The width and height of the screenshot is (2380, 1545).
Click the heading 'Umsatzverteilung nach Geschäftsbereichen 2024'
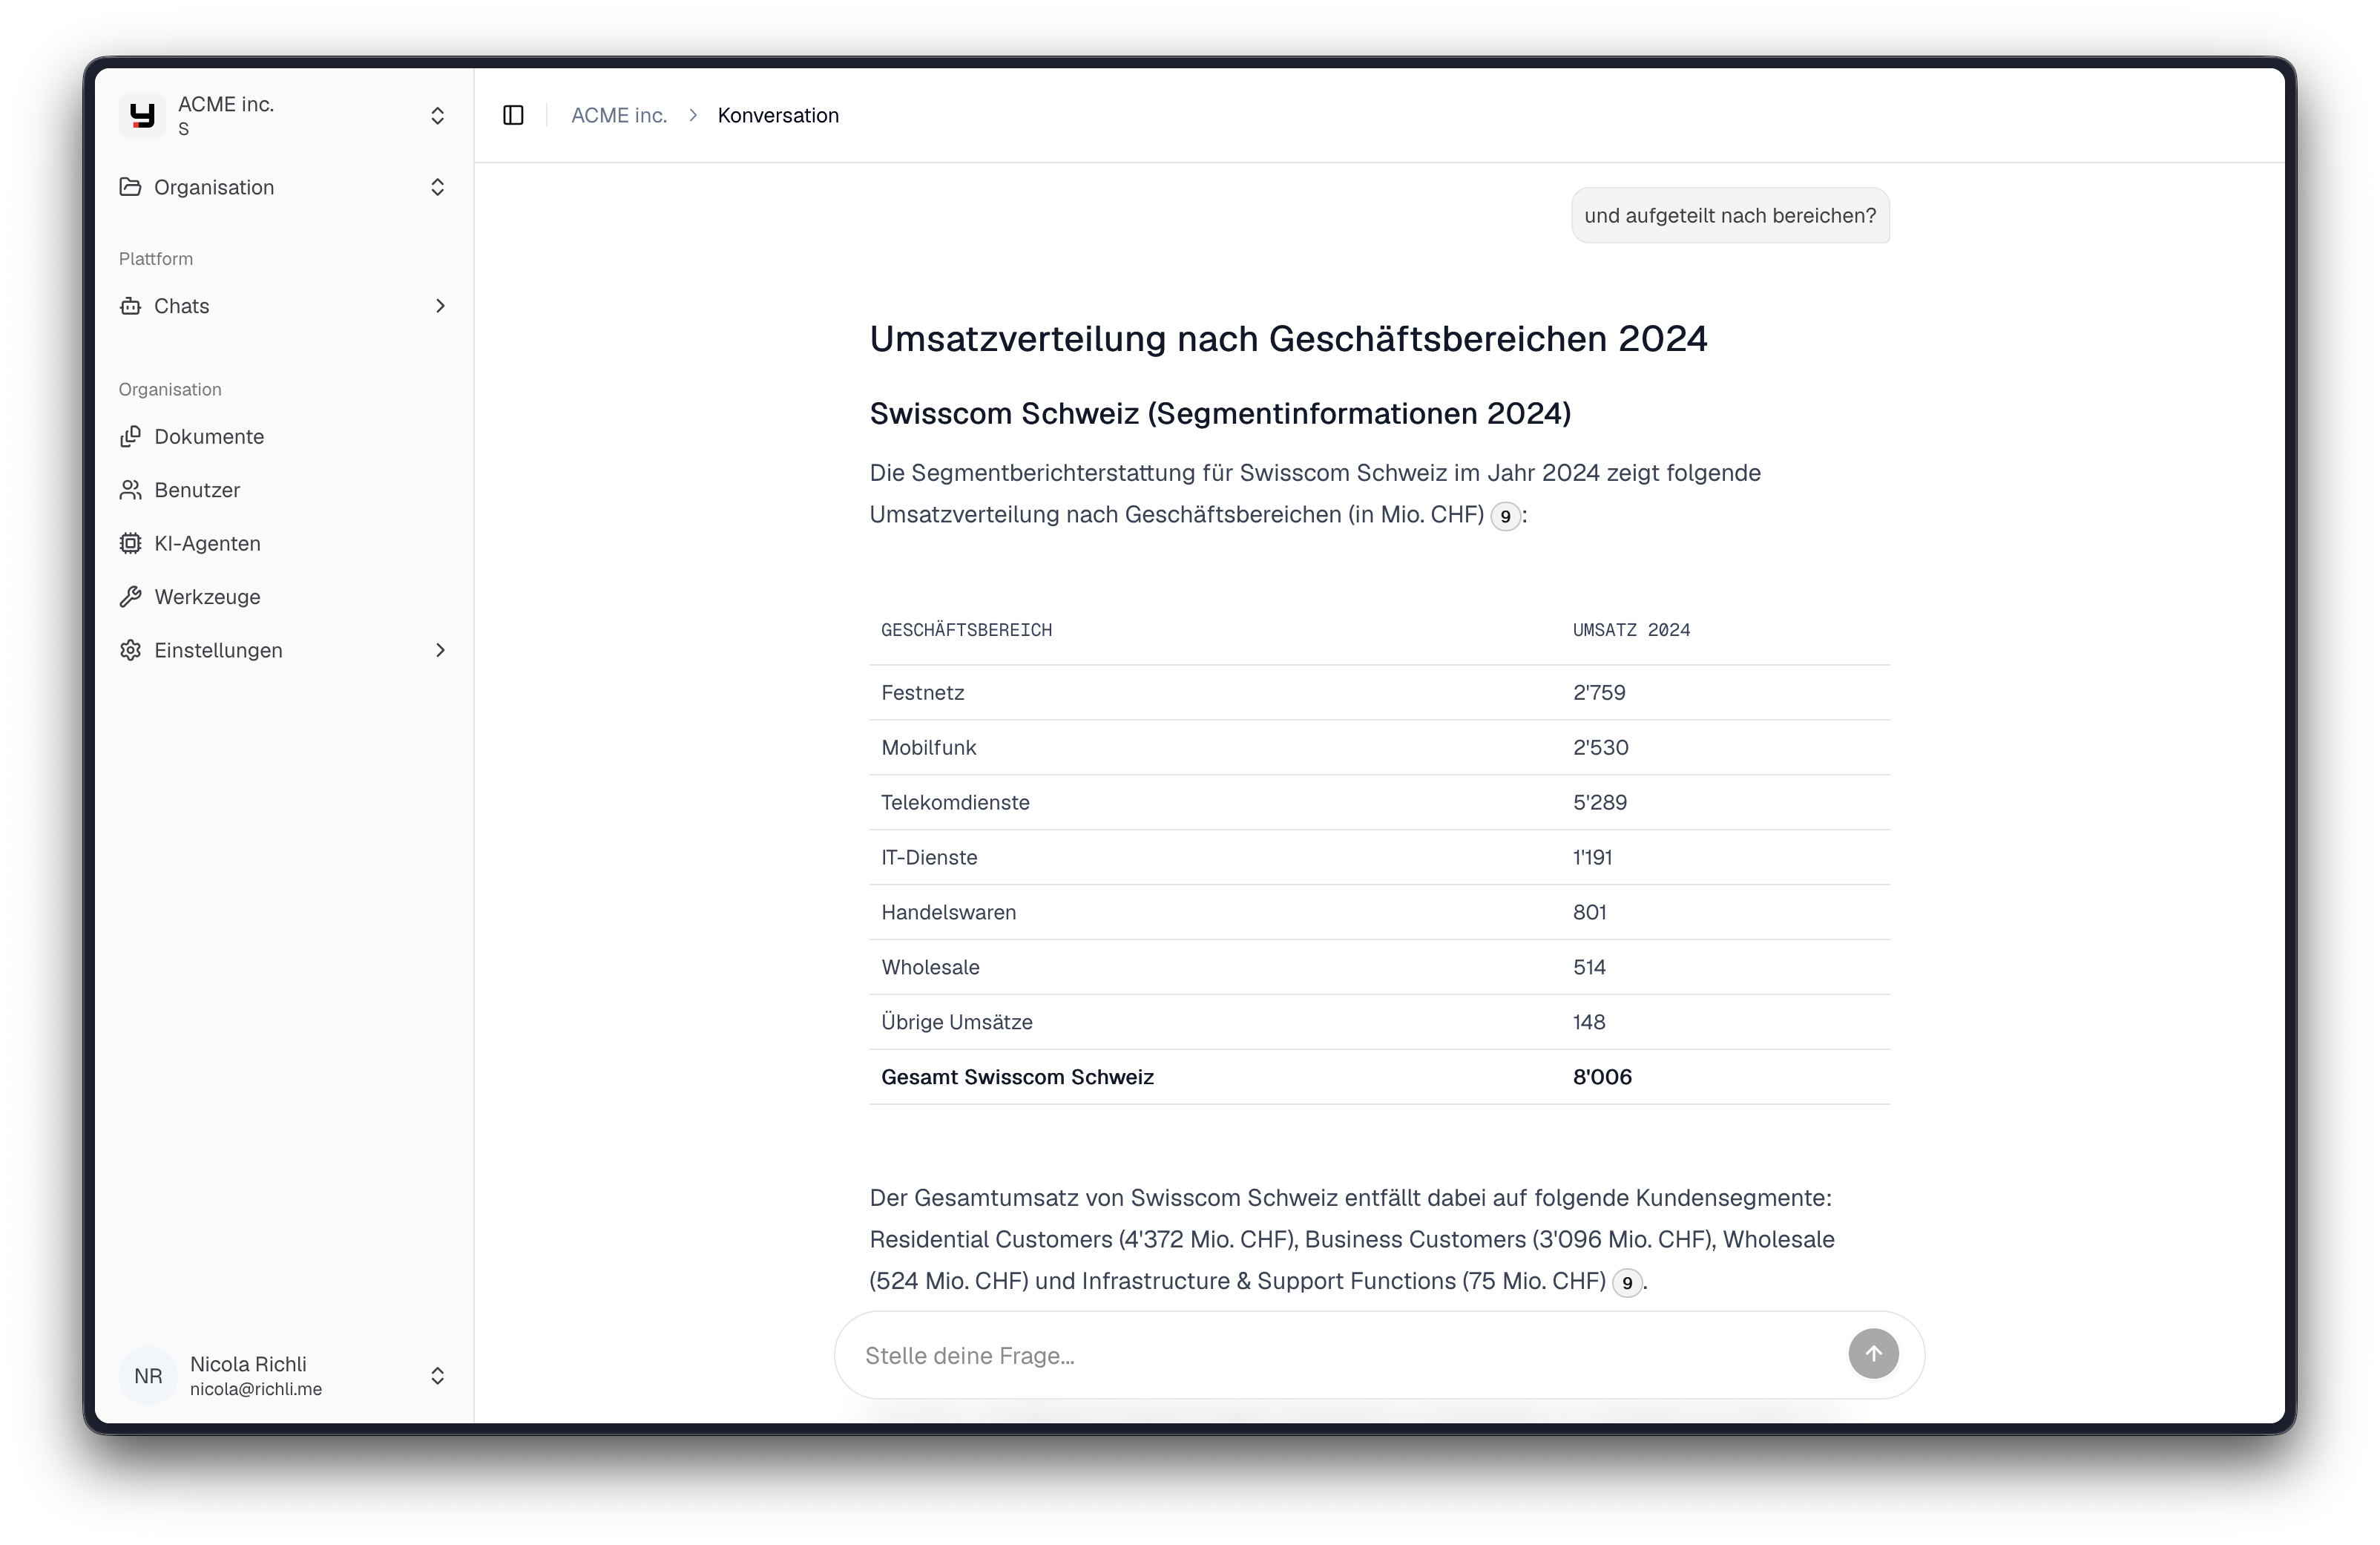1288,340
